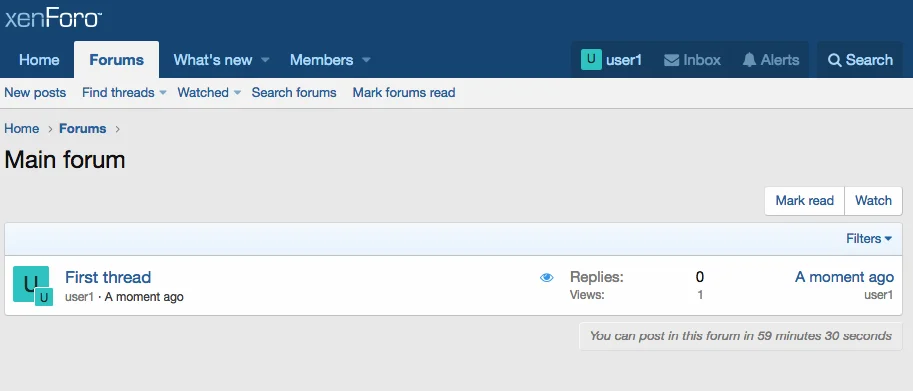Image resolution: width=913 pixels, height=391 pixels.
Task: Toggle the watched eye icon on First thread
Action: click(546, 278)
